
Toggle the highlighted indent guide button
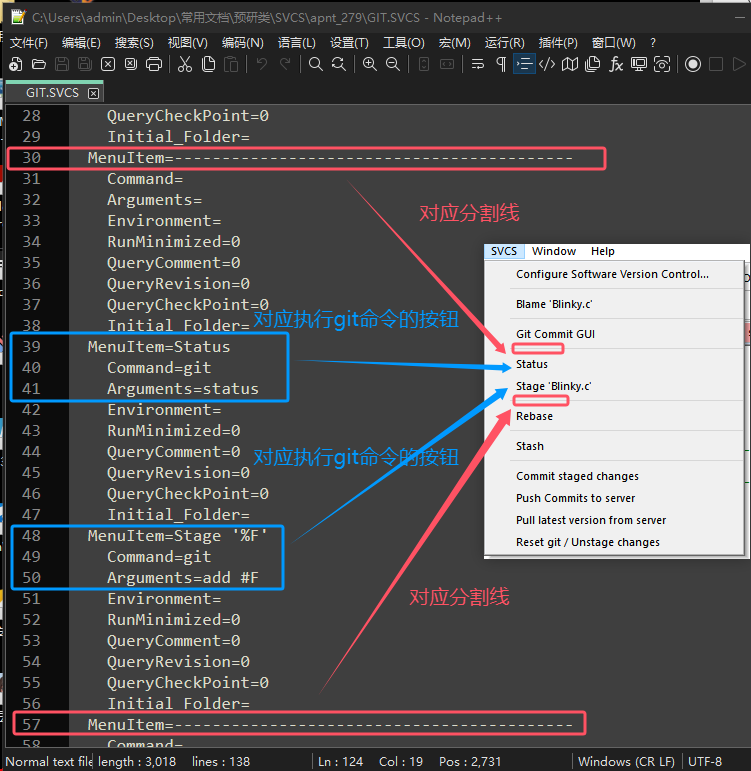[524, 64]
